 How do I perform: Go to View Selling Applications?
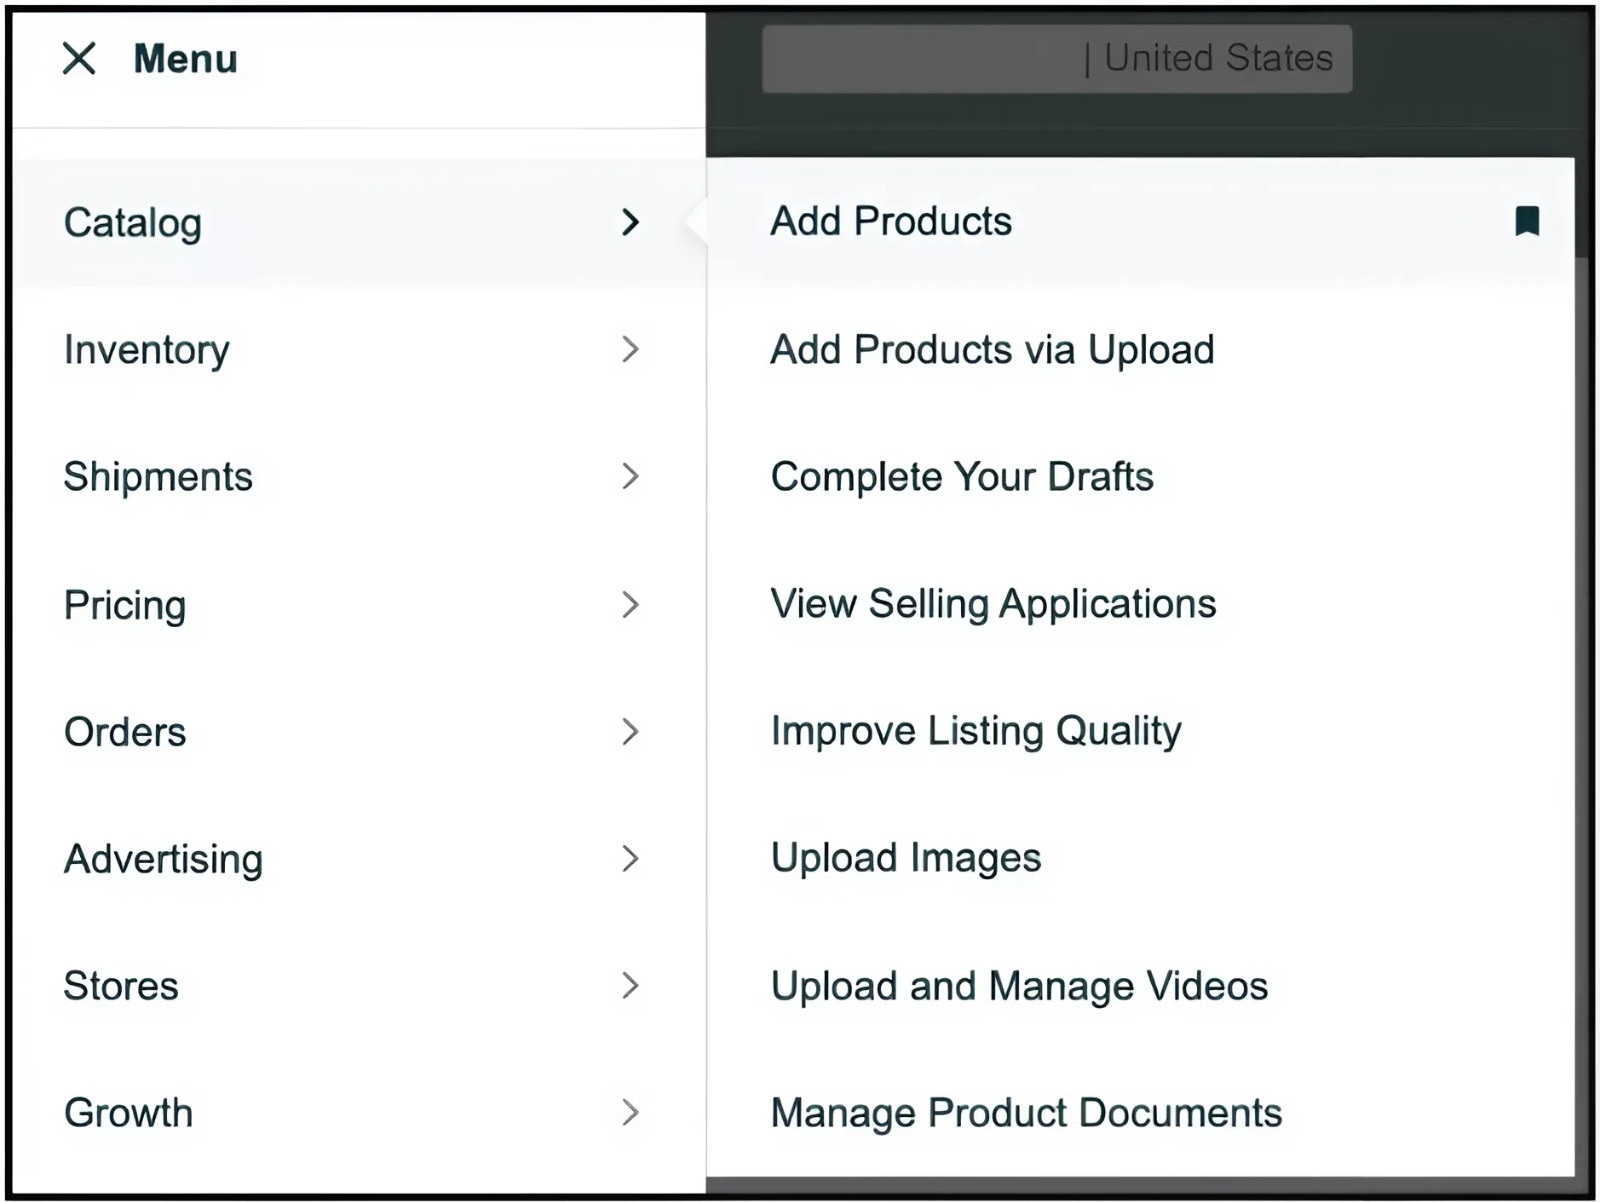(x=993, y=604)
